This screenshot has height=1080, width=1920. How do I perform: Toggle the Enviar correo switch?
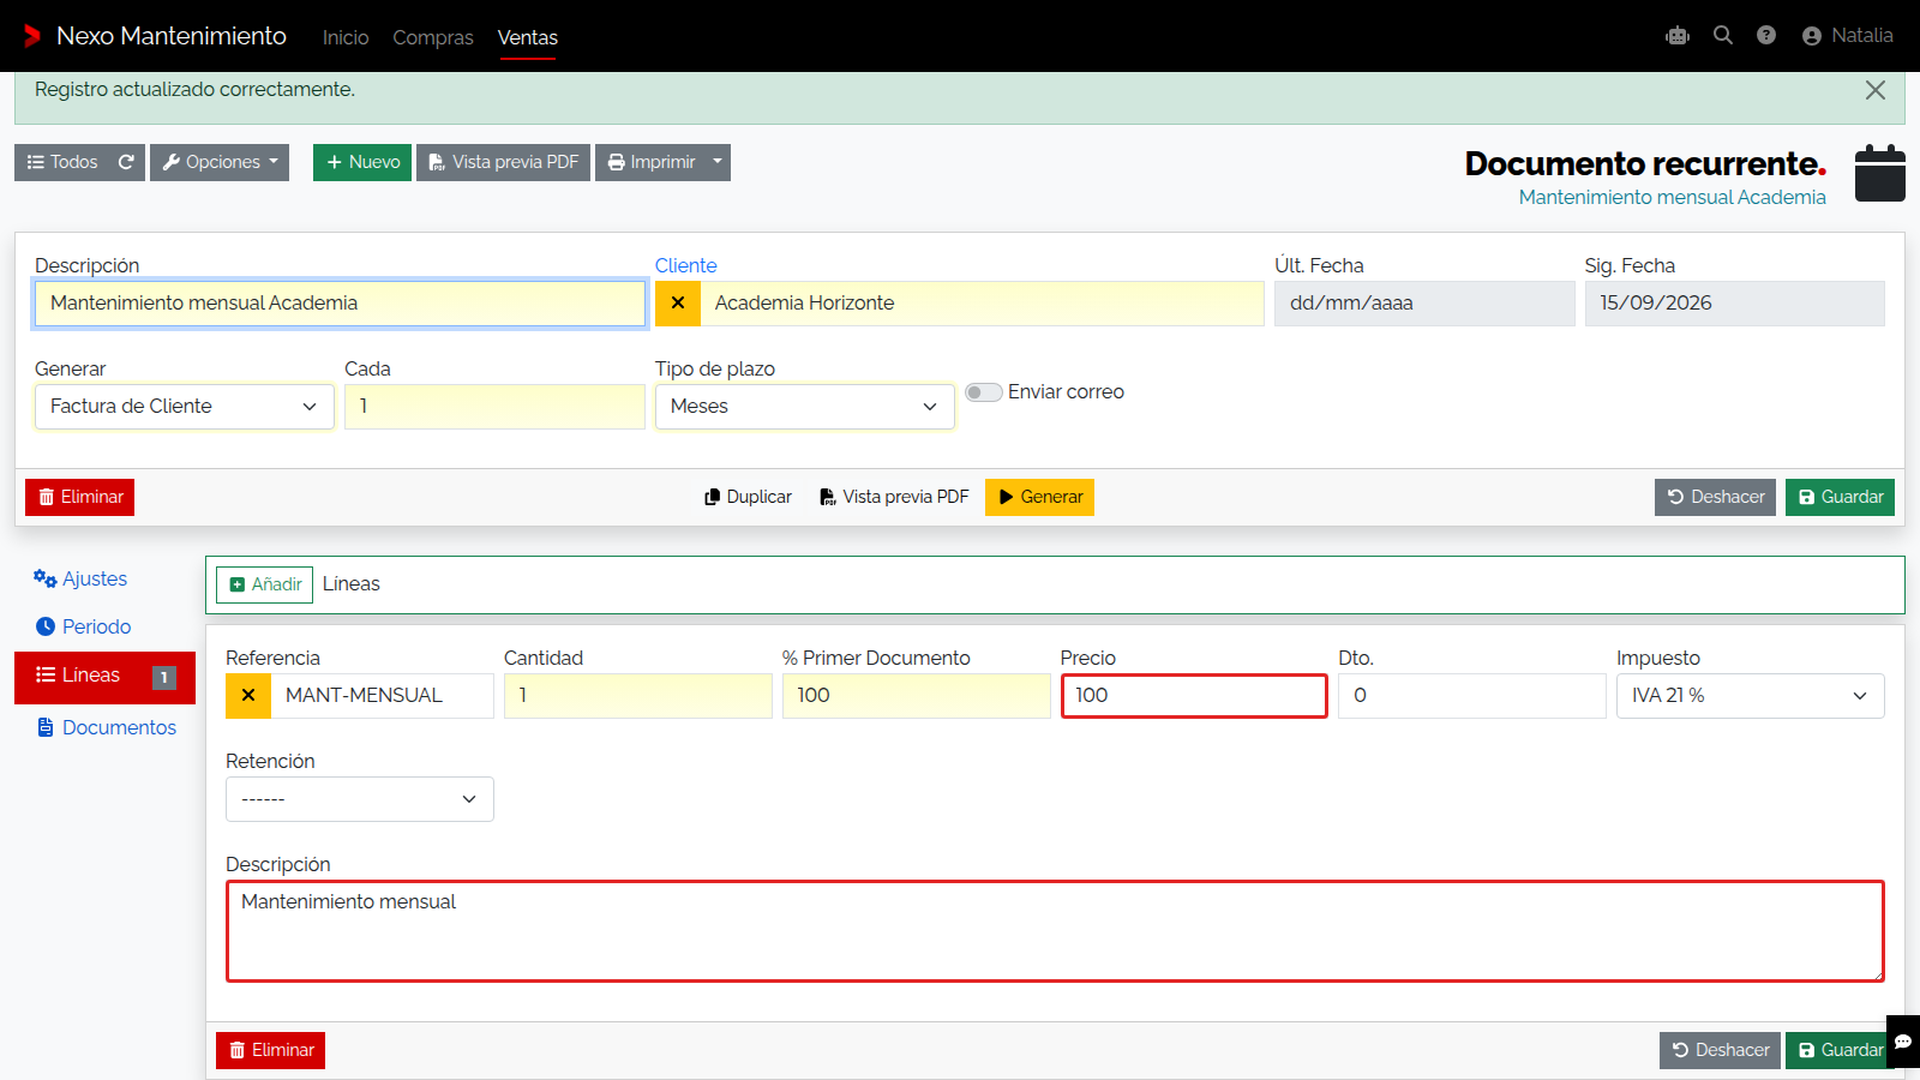click(984, 392)
